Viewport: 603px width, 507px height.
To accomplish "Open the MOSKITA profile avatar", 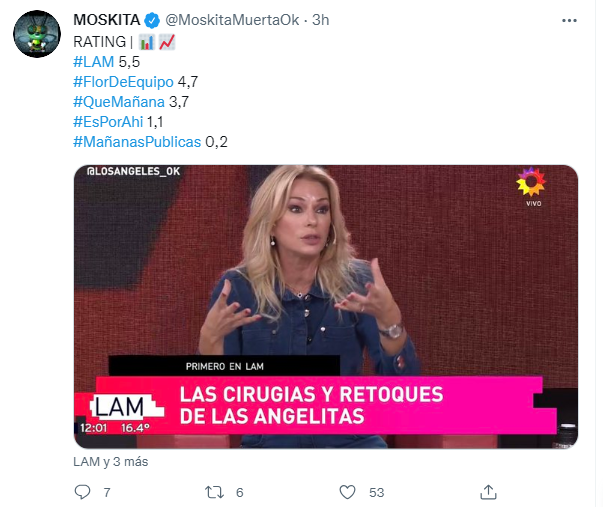I will tap(37, 34).
